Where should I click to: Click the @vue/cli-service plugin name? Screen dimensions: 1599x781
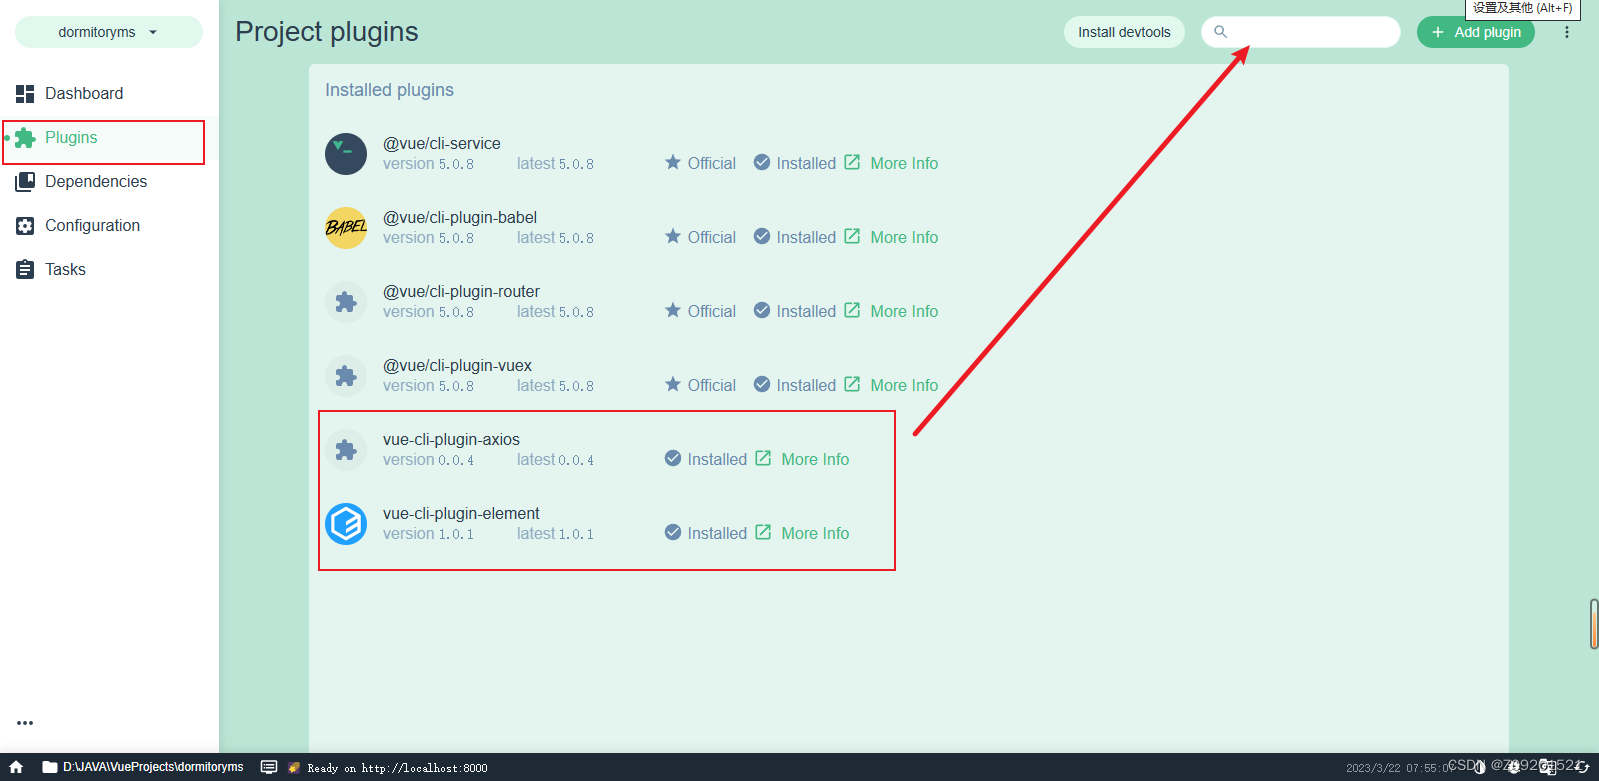(442, 144)
